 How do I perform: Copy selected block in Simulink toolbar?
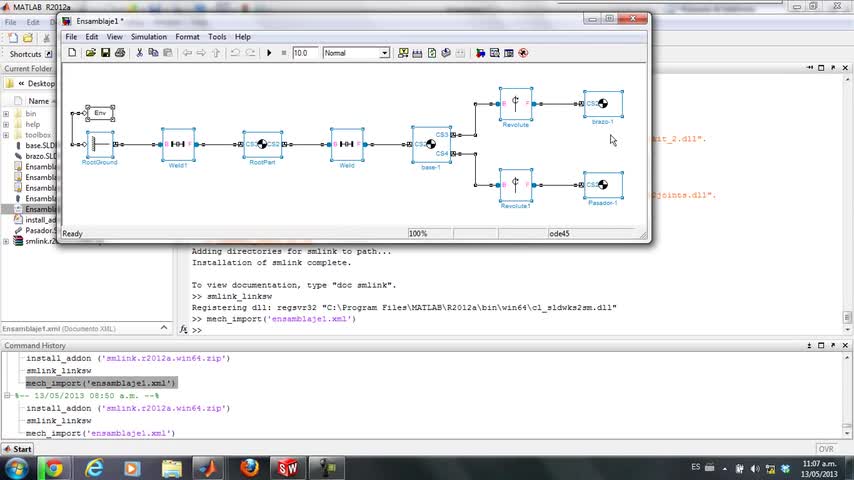[154, 53]
